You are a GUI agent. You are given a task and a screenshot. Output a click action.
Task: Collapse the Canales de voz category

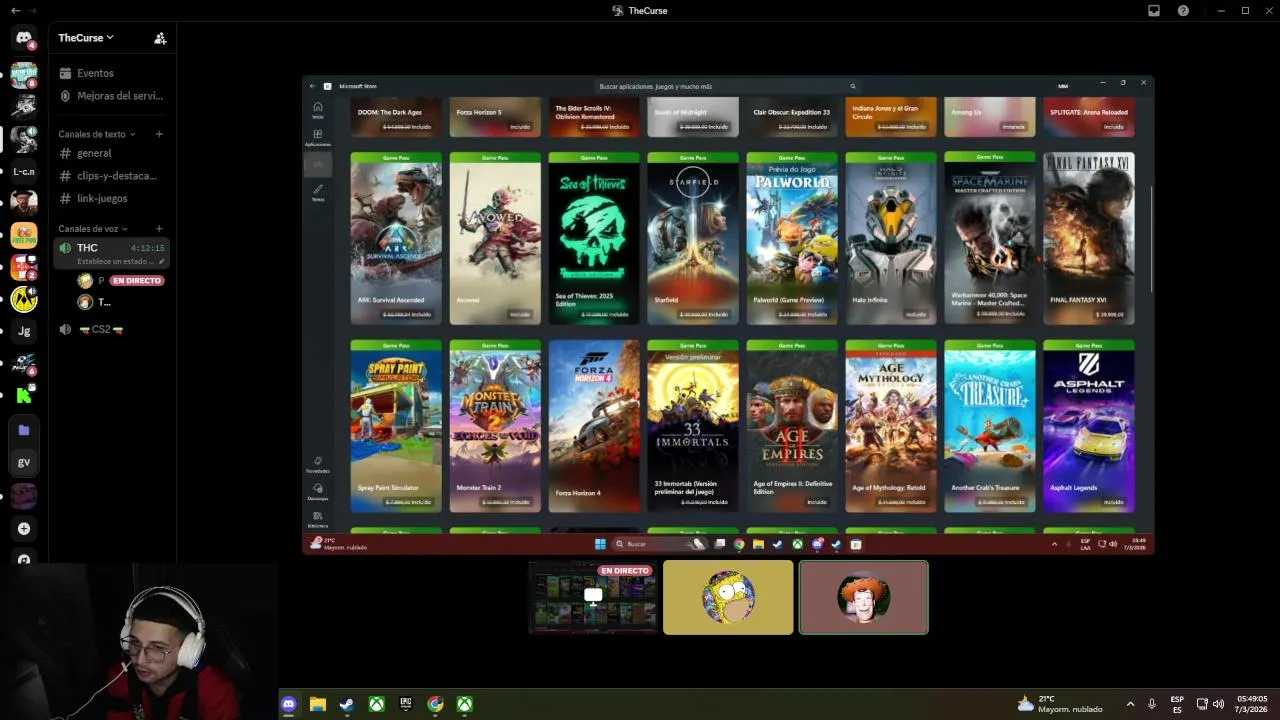[x=92, y=229]
